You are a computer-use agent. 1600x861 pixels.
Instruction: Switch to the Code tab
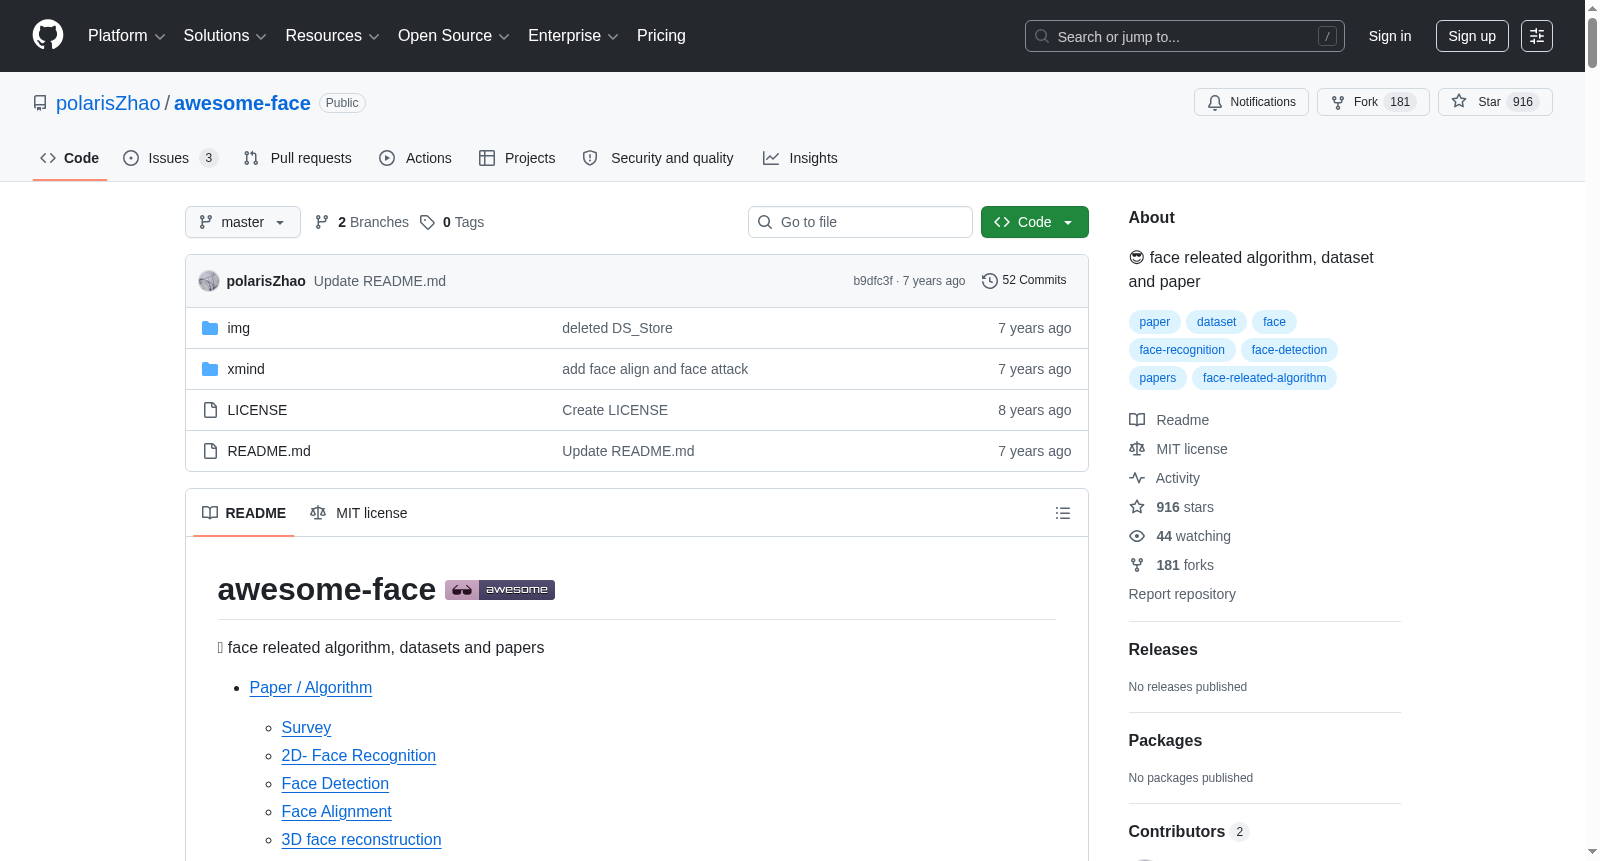70,158
